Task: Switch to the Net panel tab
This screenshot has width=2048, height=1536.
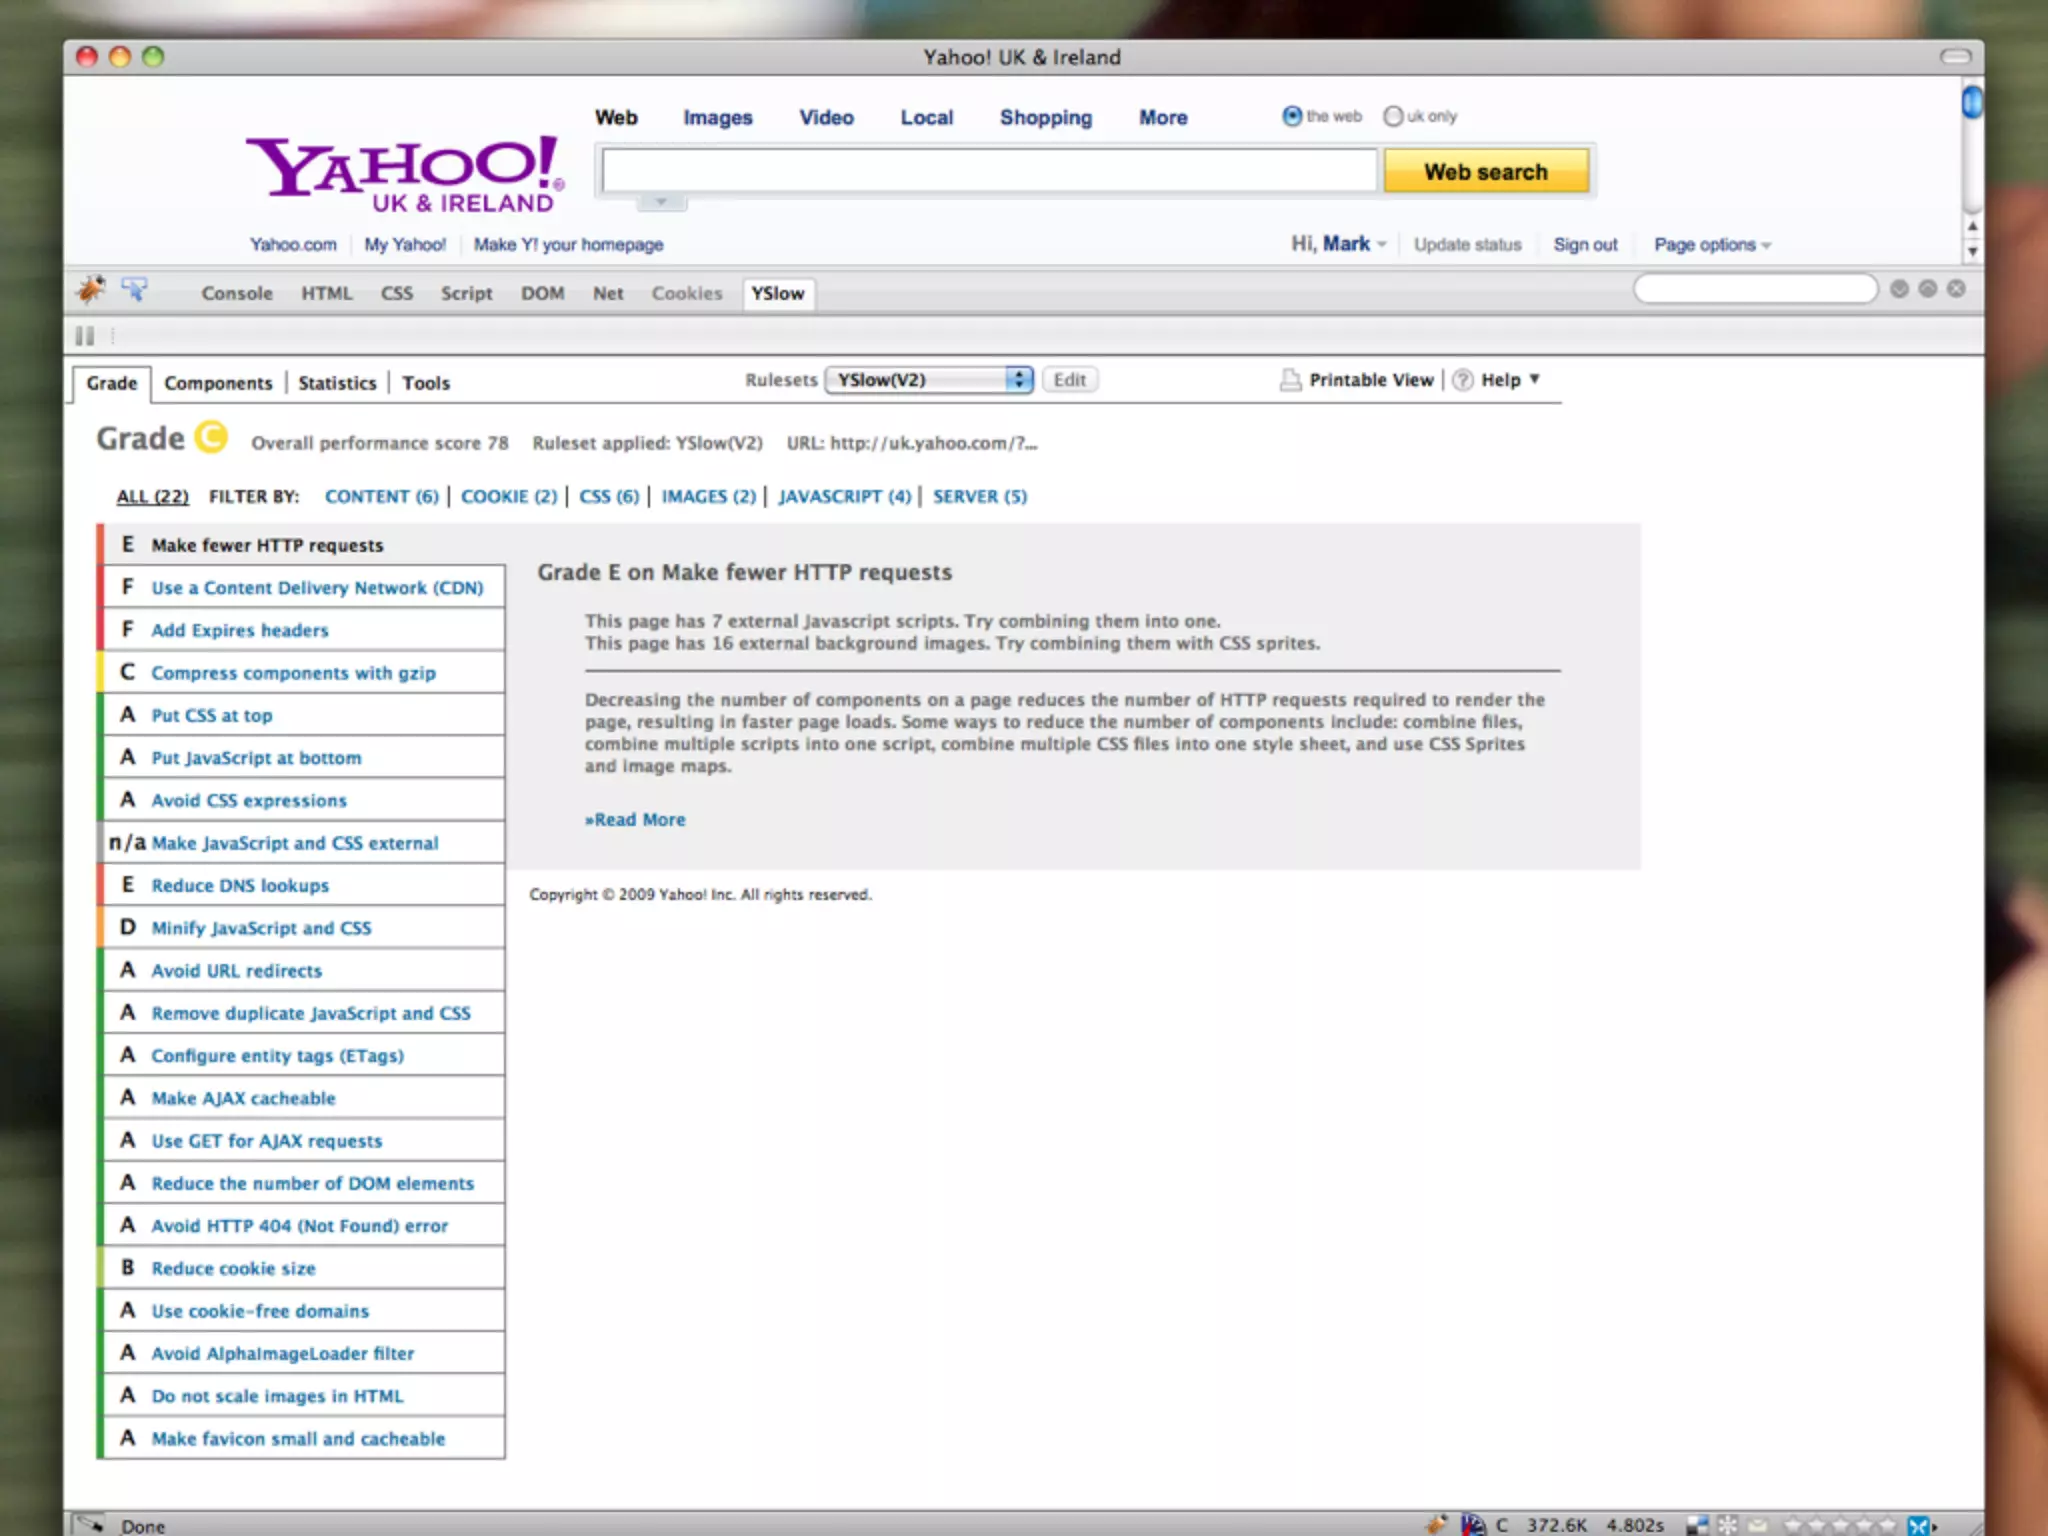Action: click(607, 293)
